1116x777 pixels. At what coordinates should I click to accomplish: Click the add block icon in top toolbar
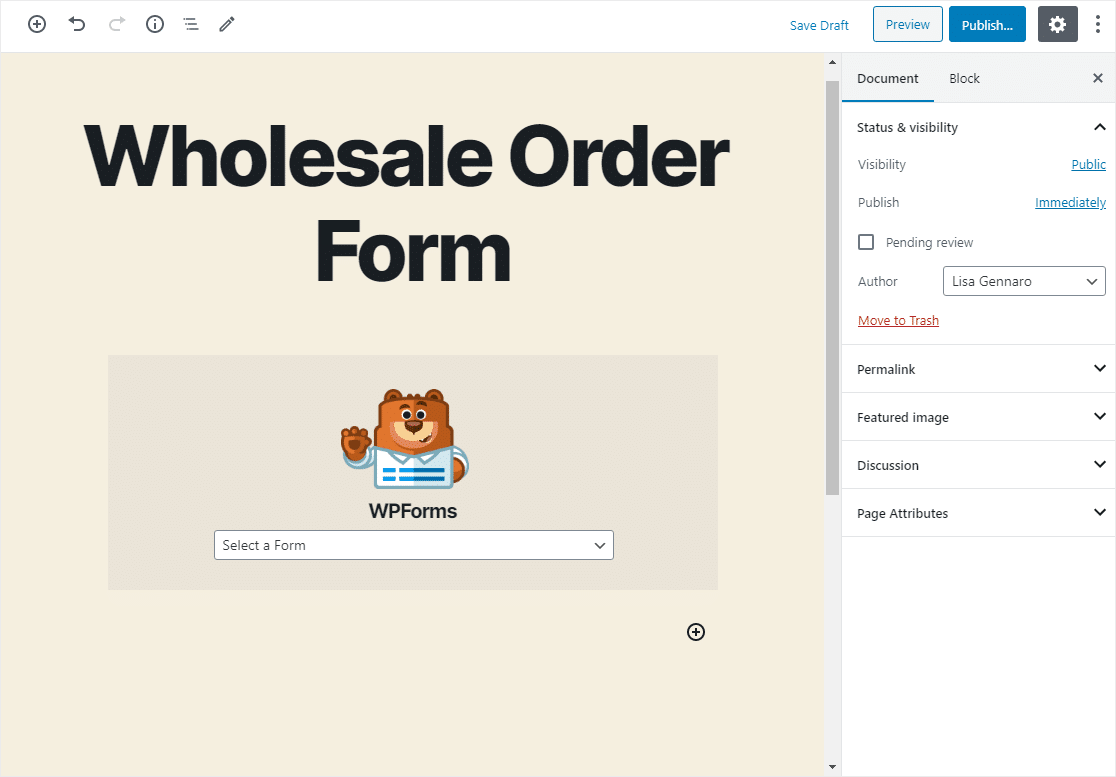point(37,24)
